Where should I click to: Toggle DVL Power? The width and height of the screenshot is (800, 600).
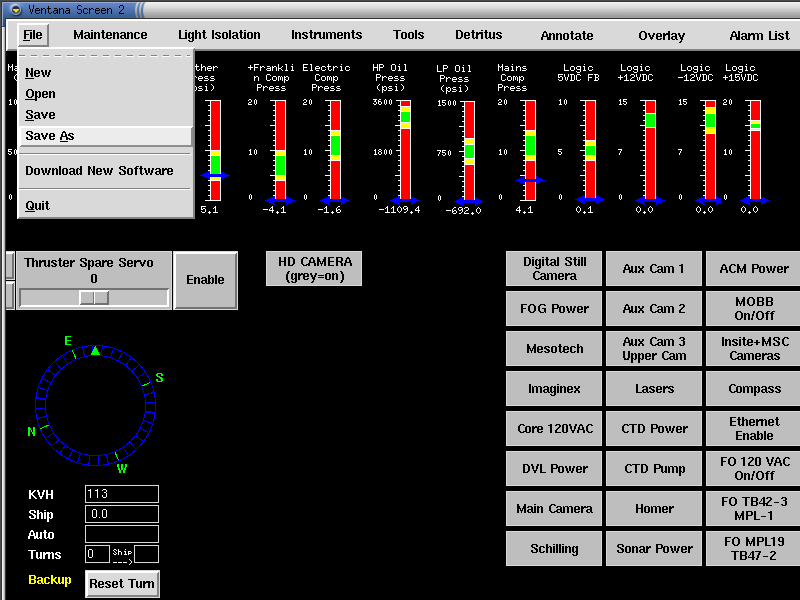coord(554,468)
